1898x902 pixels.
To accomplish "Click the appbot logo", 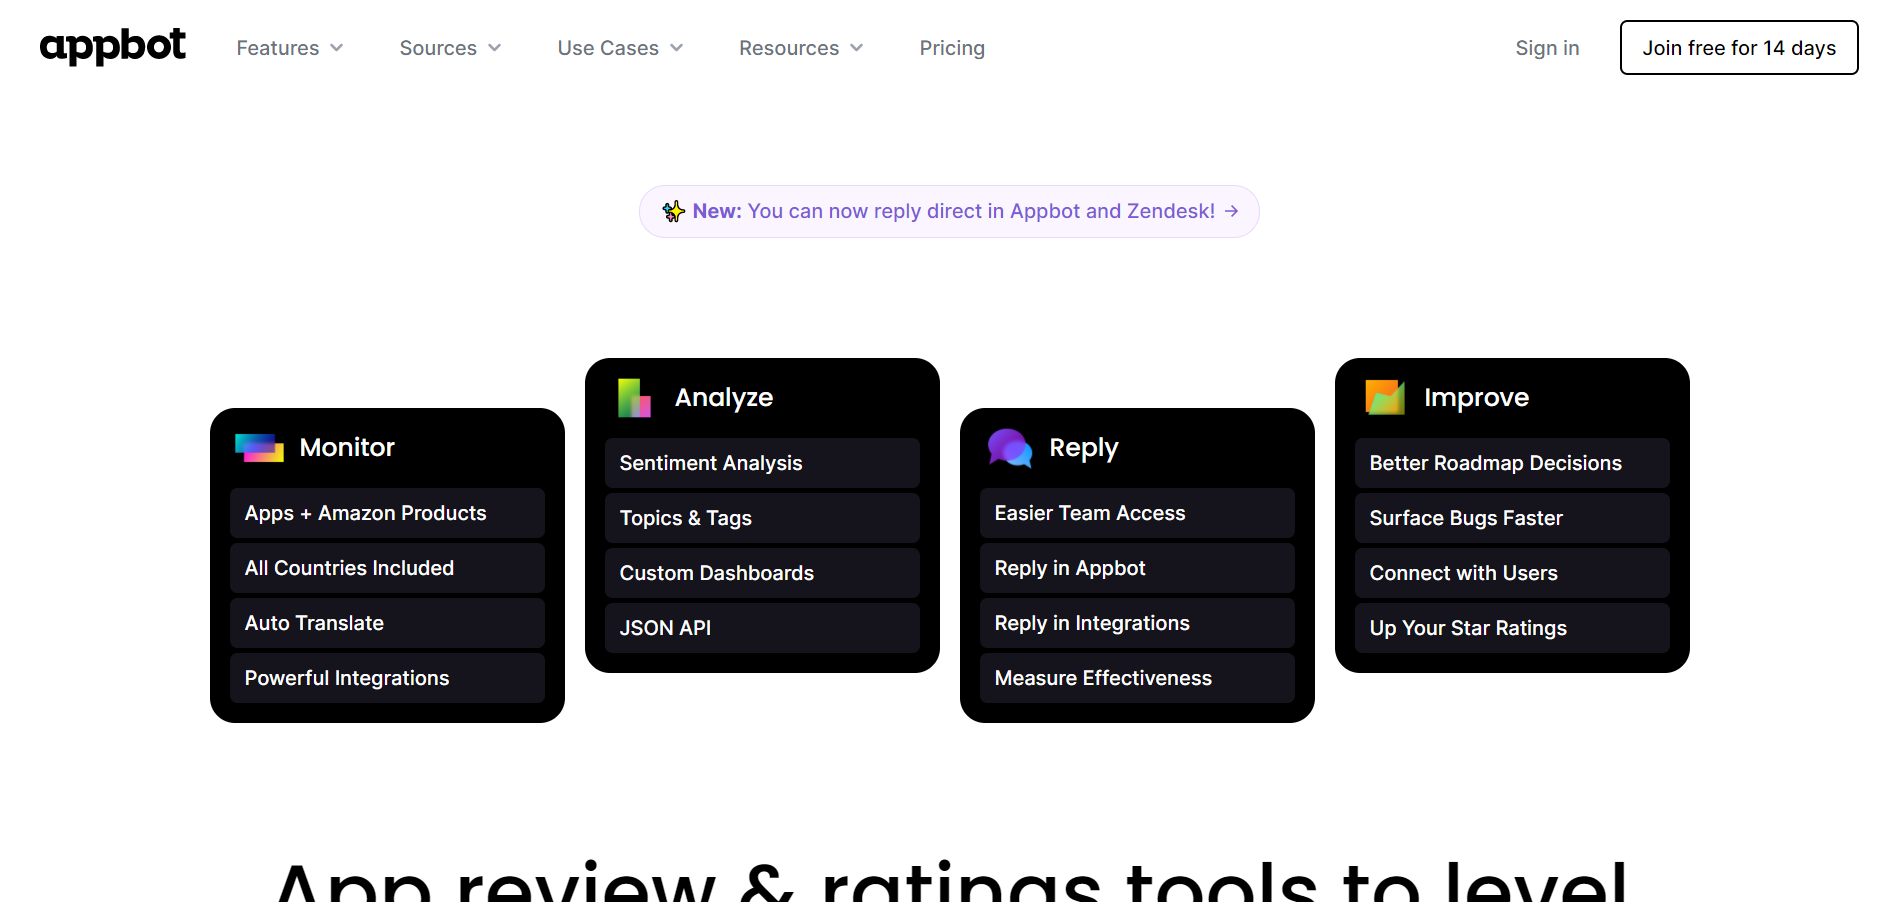I will click(x=112, y=46).
